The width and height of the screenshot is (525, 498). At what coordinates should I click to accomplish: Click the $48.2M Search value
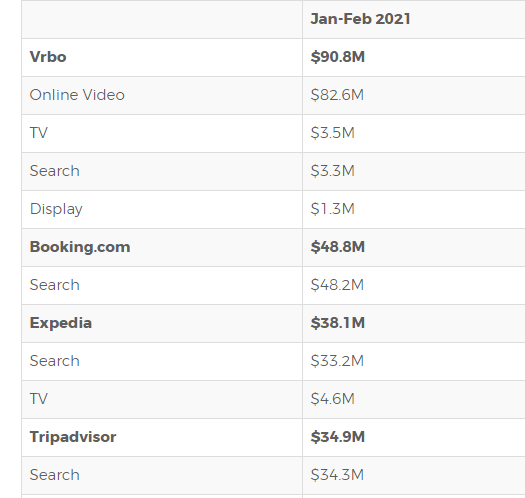[x=337, y=285]
